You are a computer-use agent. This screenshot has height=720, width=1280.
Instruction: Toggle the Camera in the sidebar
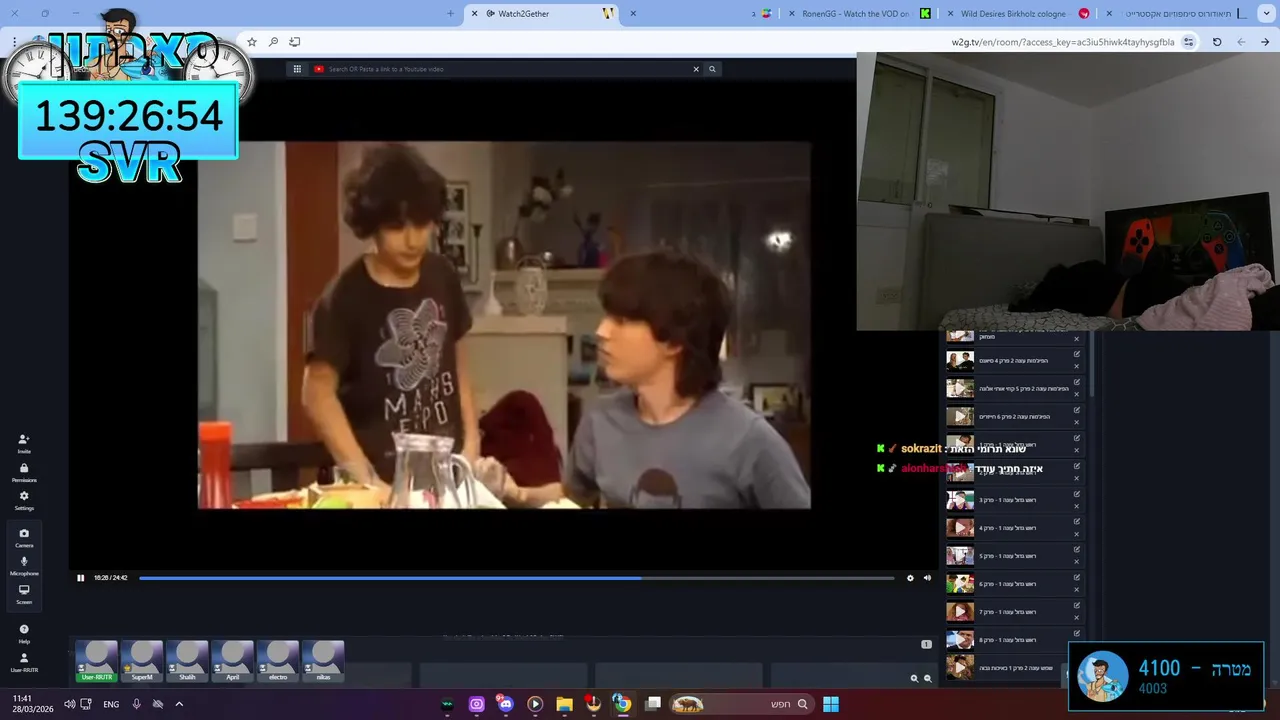tap(24, 538)
